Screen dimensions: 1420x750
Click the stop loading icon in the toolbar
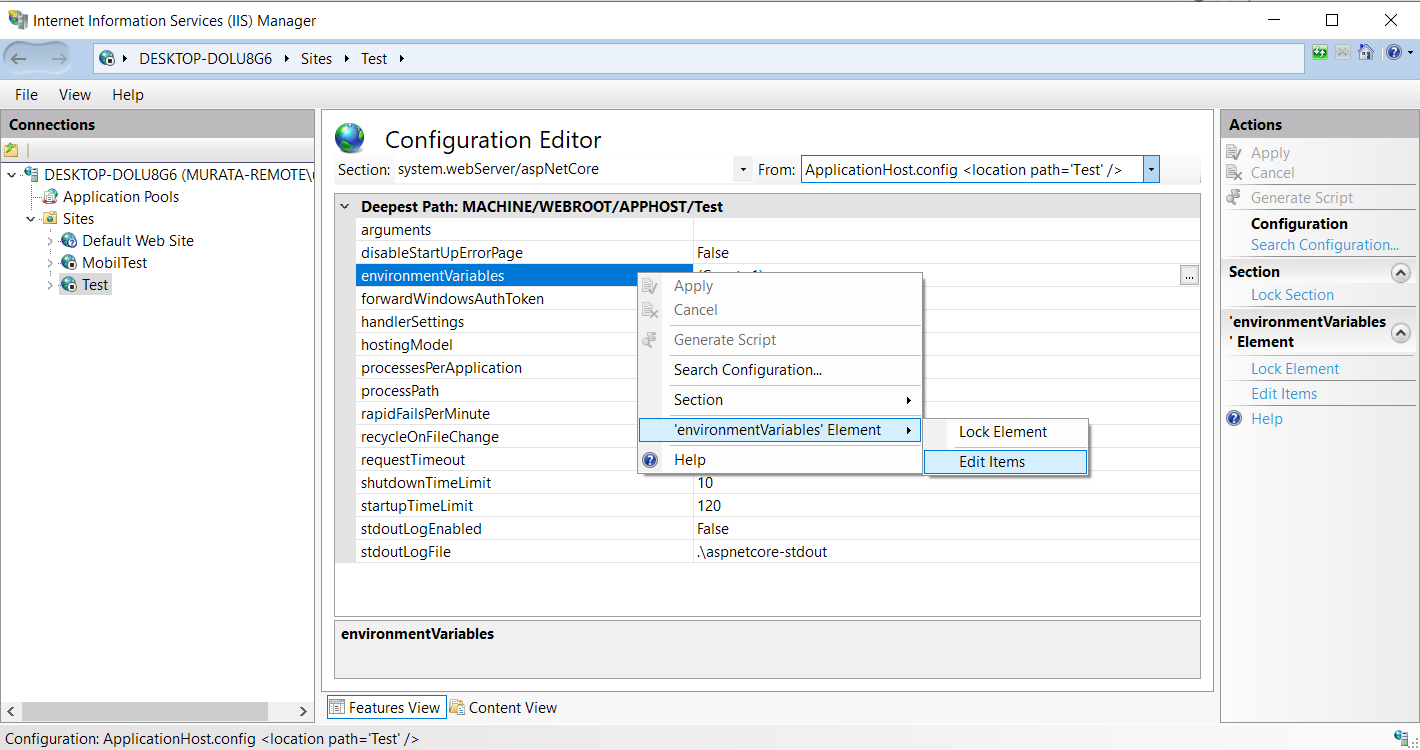pos(1343,52)
